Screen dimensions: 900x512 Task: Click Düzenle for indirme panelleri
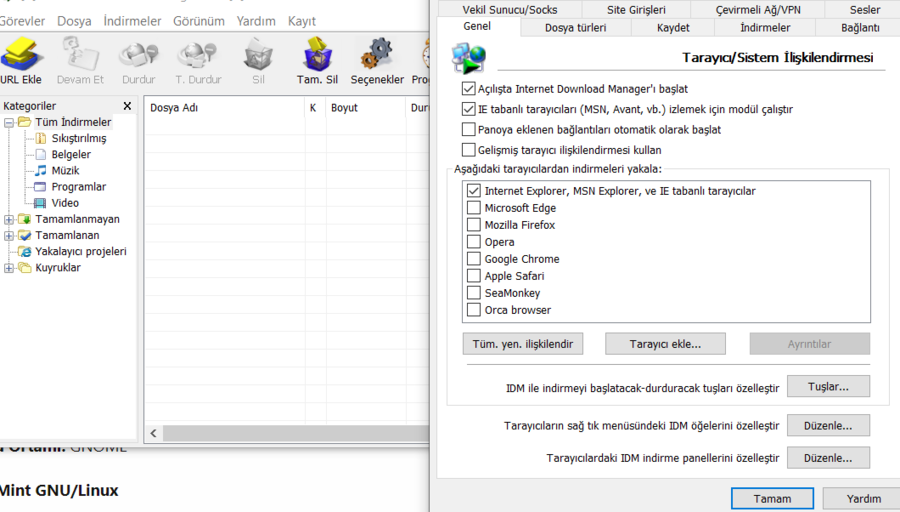[828, 457]
